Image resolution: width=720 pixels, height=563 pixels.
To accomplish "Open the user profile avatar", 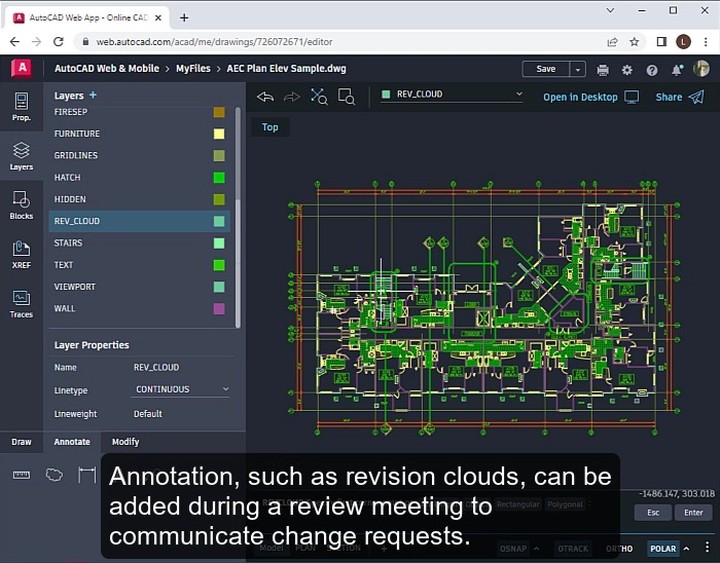I will pos(701,69).
